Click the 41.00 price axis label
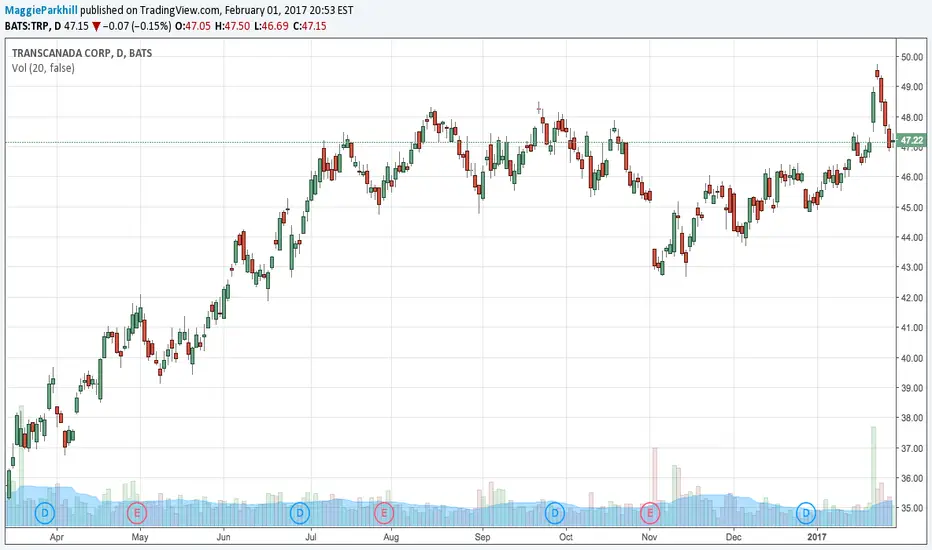This screenshot has width=932, height=550. tap(912, 328)
